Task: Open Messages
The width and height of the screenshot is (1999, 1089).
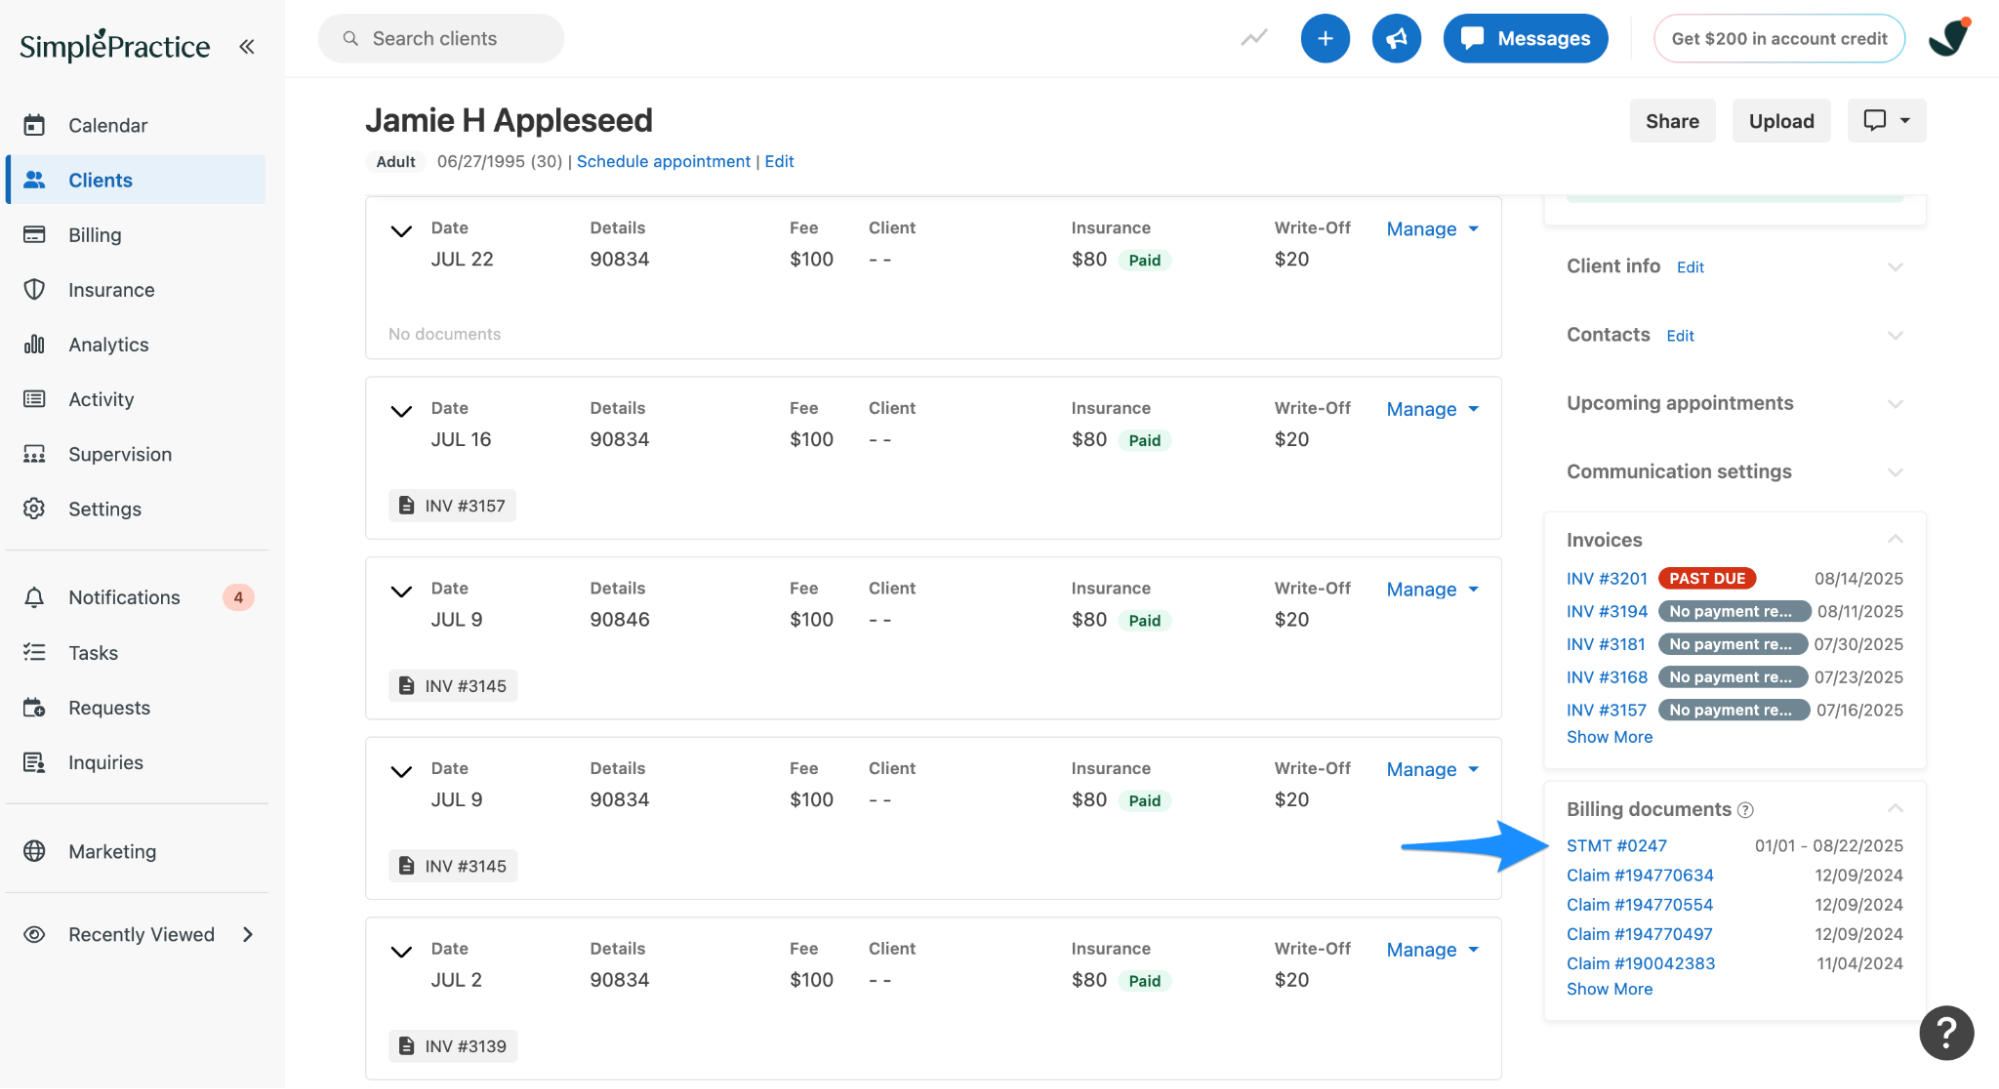Action: pyautogui.click(x=1525, y=38)
